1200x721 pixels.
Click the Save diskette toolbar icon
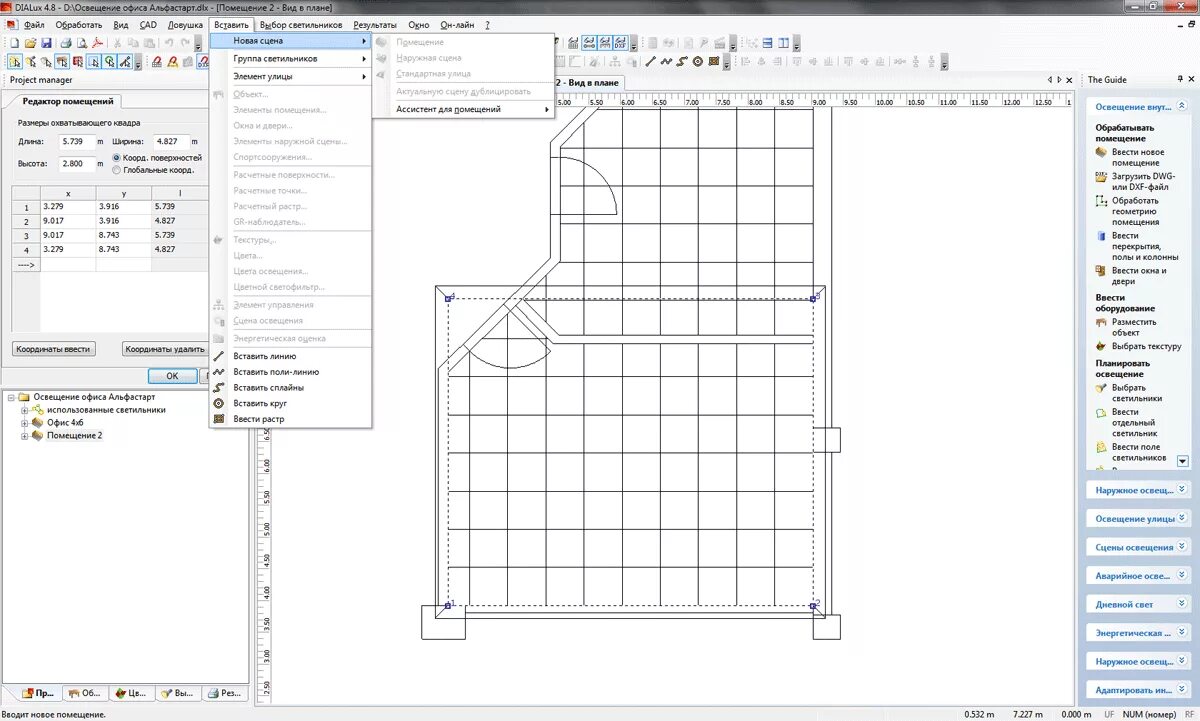pos(46,43)
